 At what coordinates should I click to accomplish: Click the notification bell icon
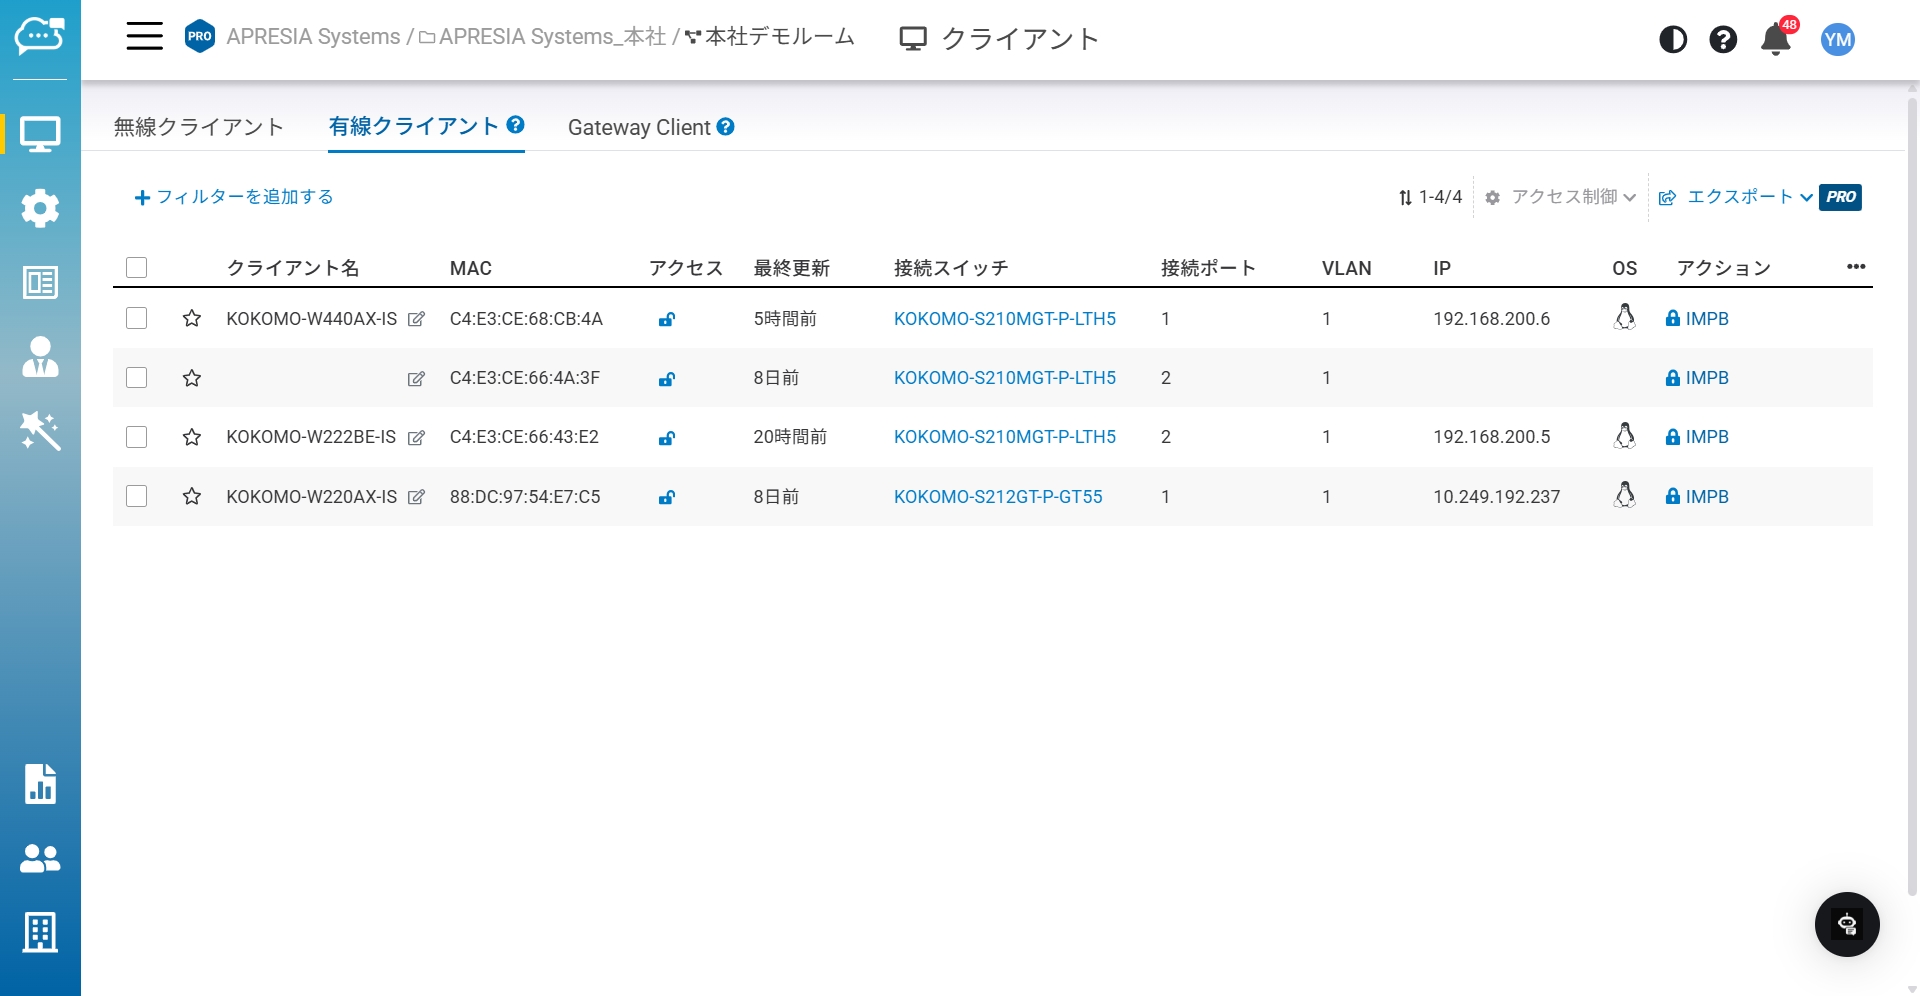coord(1776,40)
